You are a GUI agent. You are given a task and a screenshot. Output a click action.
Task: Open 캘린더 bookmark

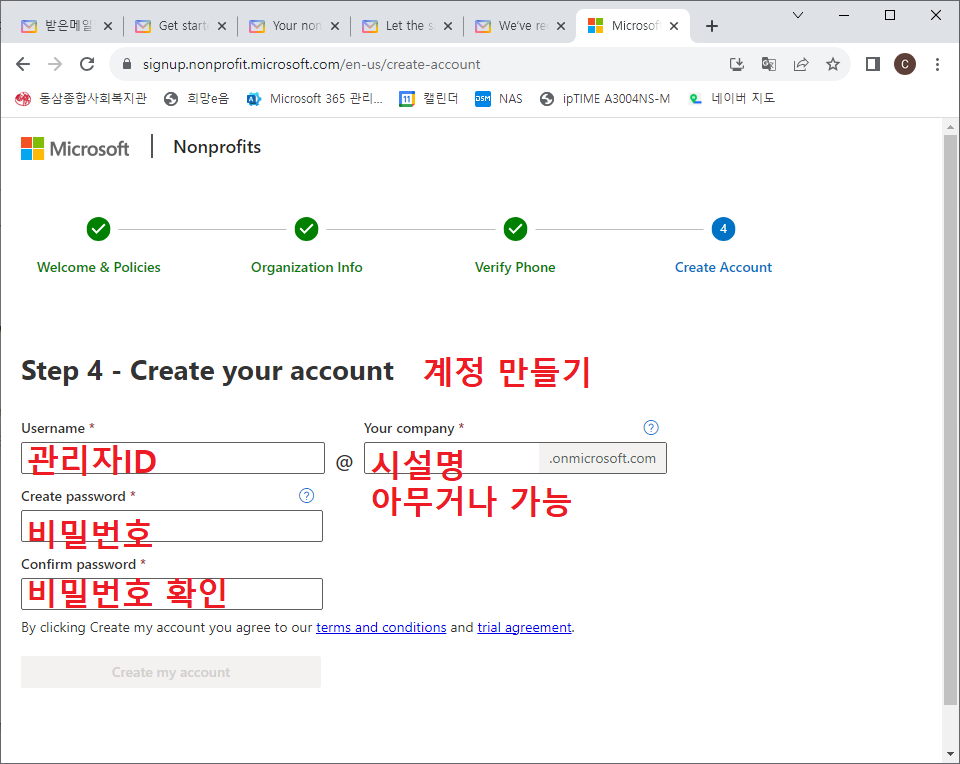tap(429, 99)
